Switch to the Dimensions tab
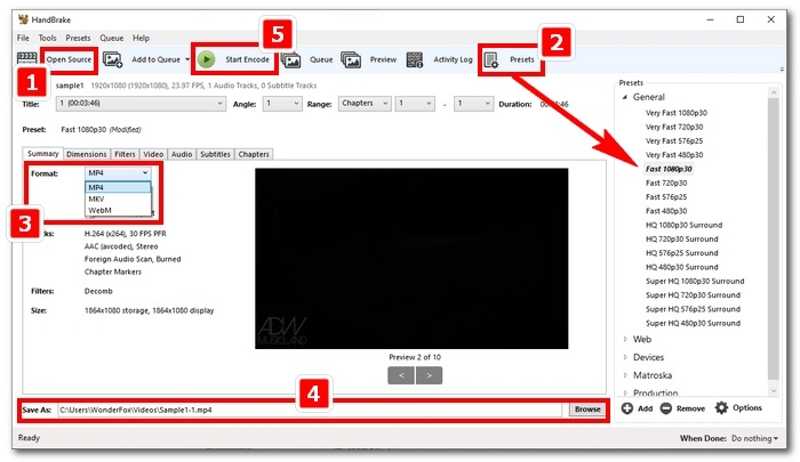 point(86,154)
